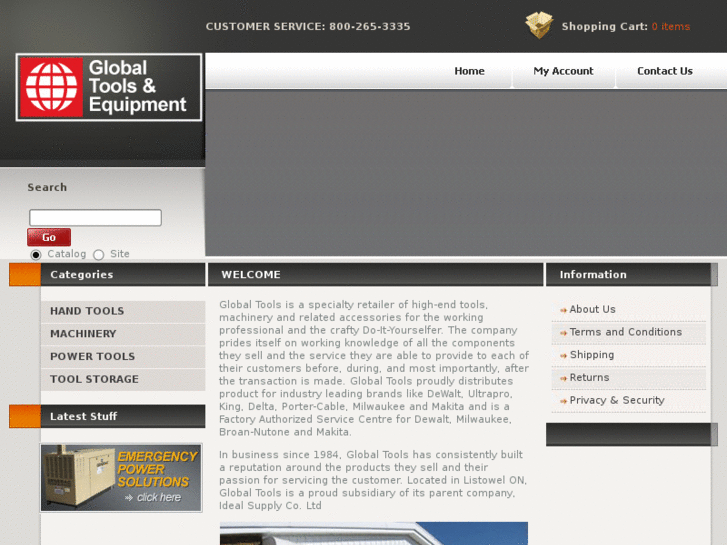
Task: Select the Catalog search radio button
Action: (36, 255)
